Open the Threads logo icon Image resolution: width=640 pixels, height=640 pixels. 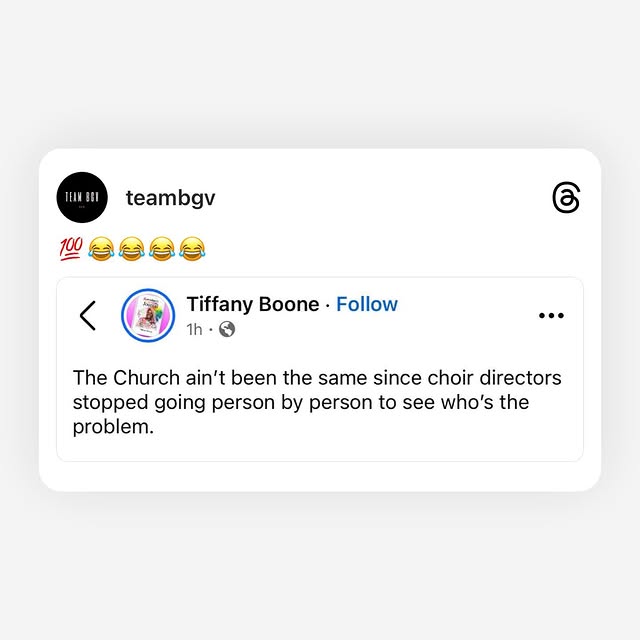[566, 198]
